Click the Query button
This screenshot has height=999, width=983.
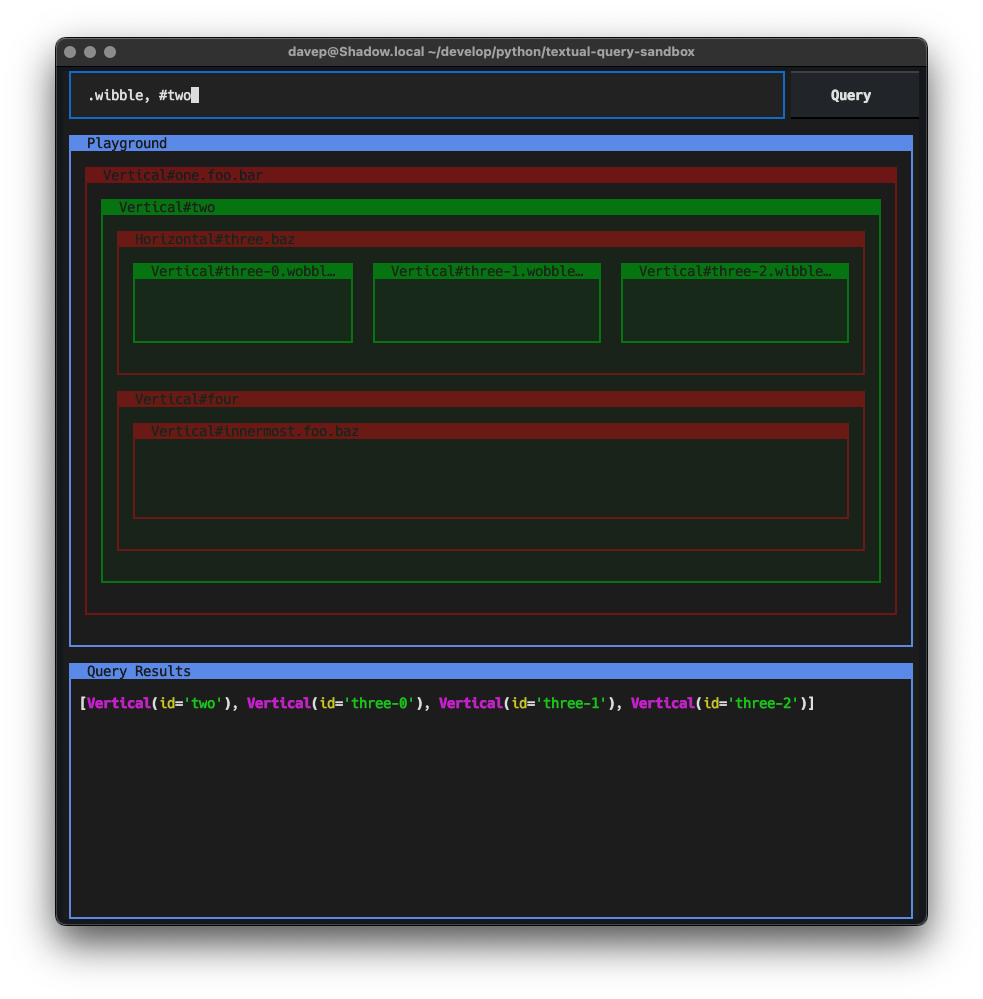tap(851, 95)
